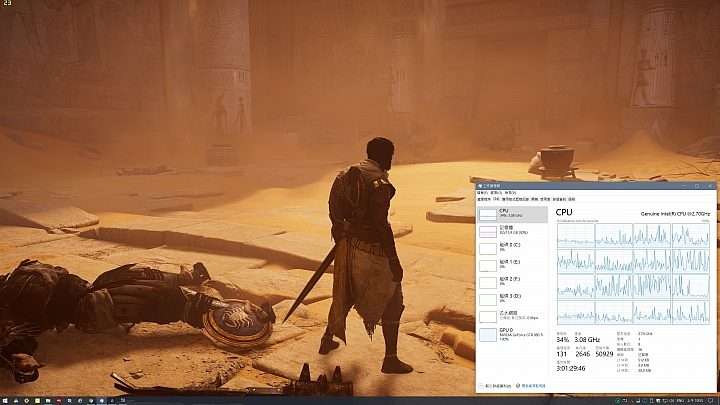This screenshot has width=720, height=405.
Task: Select the Memory item below CPU in sidebar
Action: (x=512, y=231)
